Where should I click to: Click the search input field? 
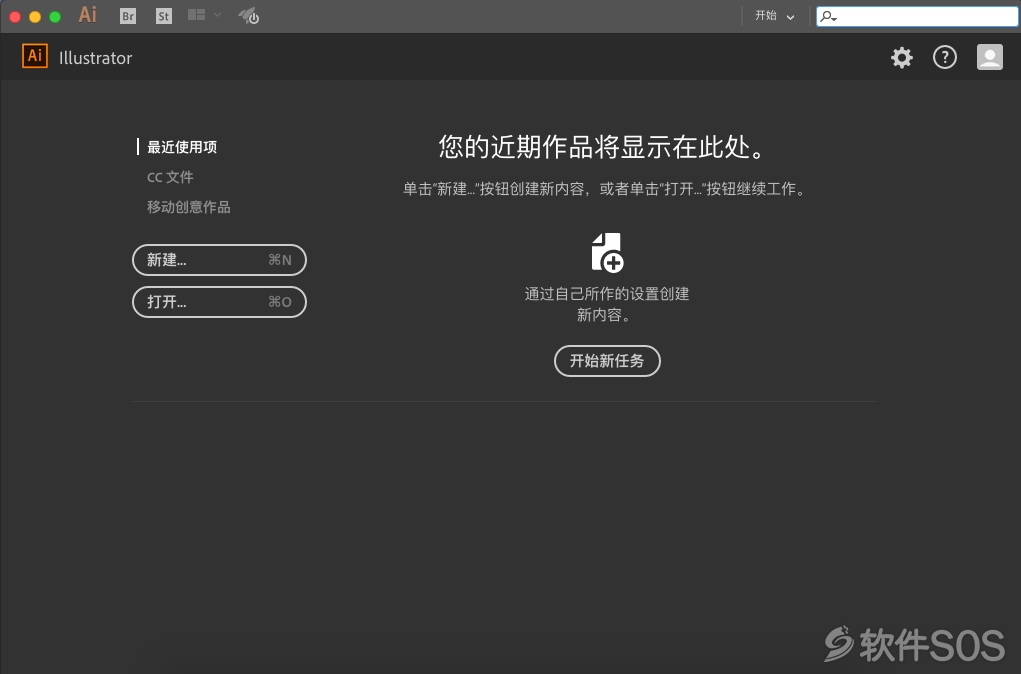pyautogui.click(x=917, y=16)
